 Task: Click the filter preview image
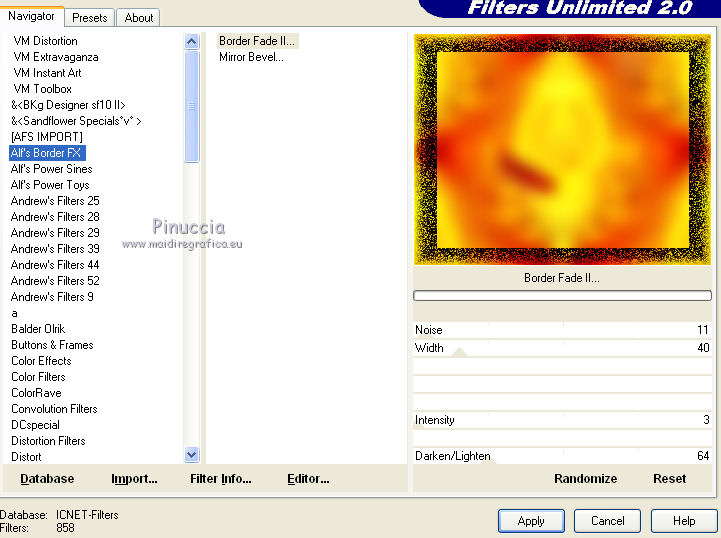[562, 149]
